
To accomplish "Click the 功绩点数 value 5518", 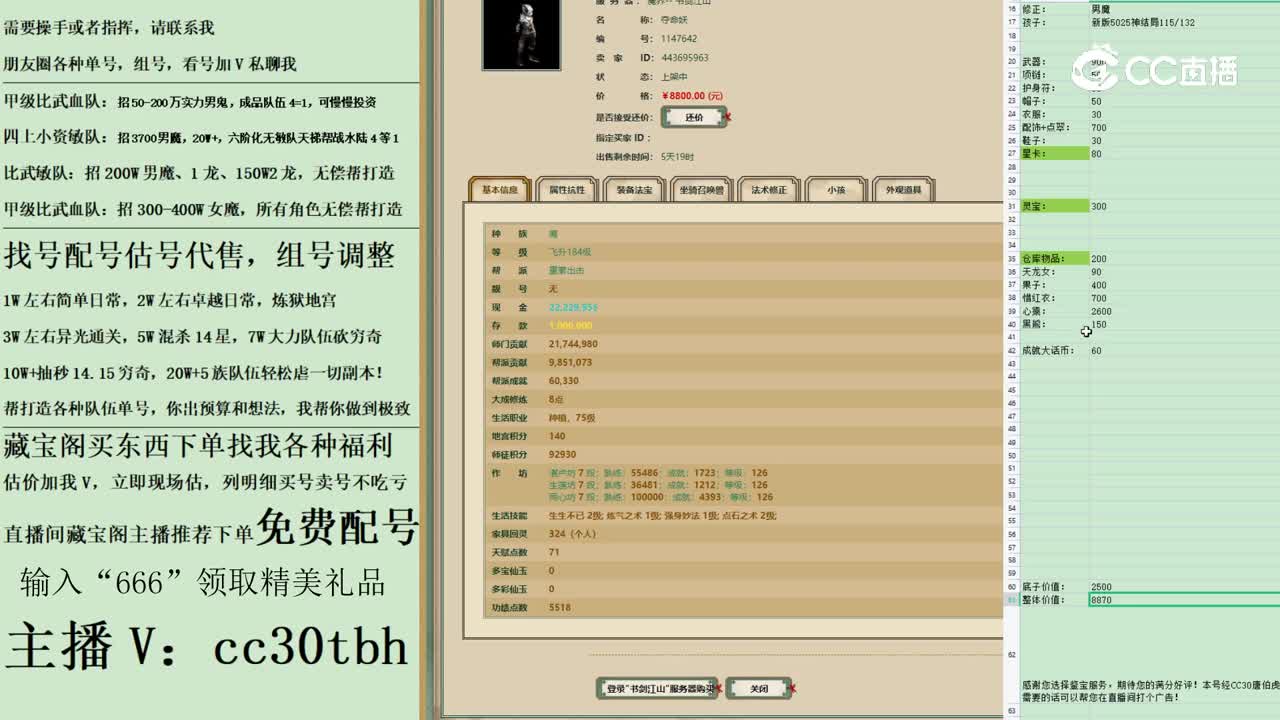I will pos(559,607).
